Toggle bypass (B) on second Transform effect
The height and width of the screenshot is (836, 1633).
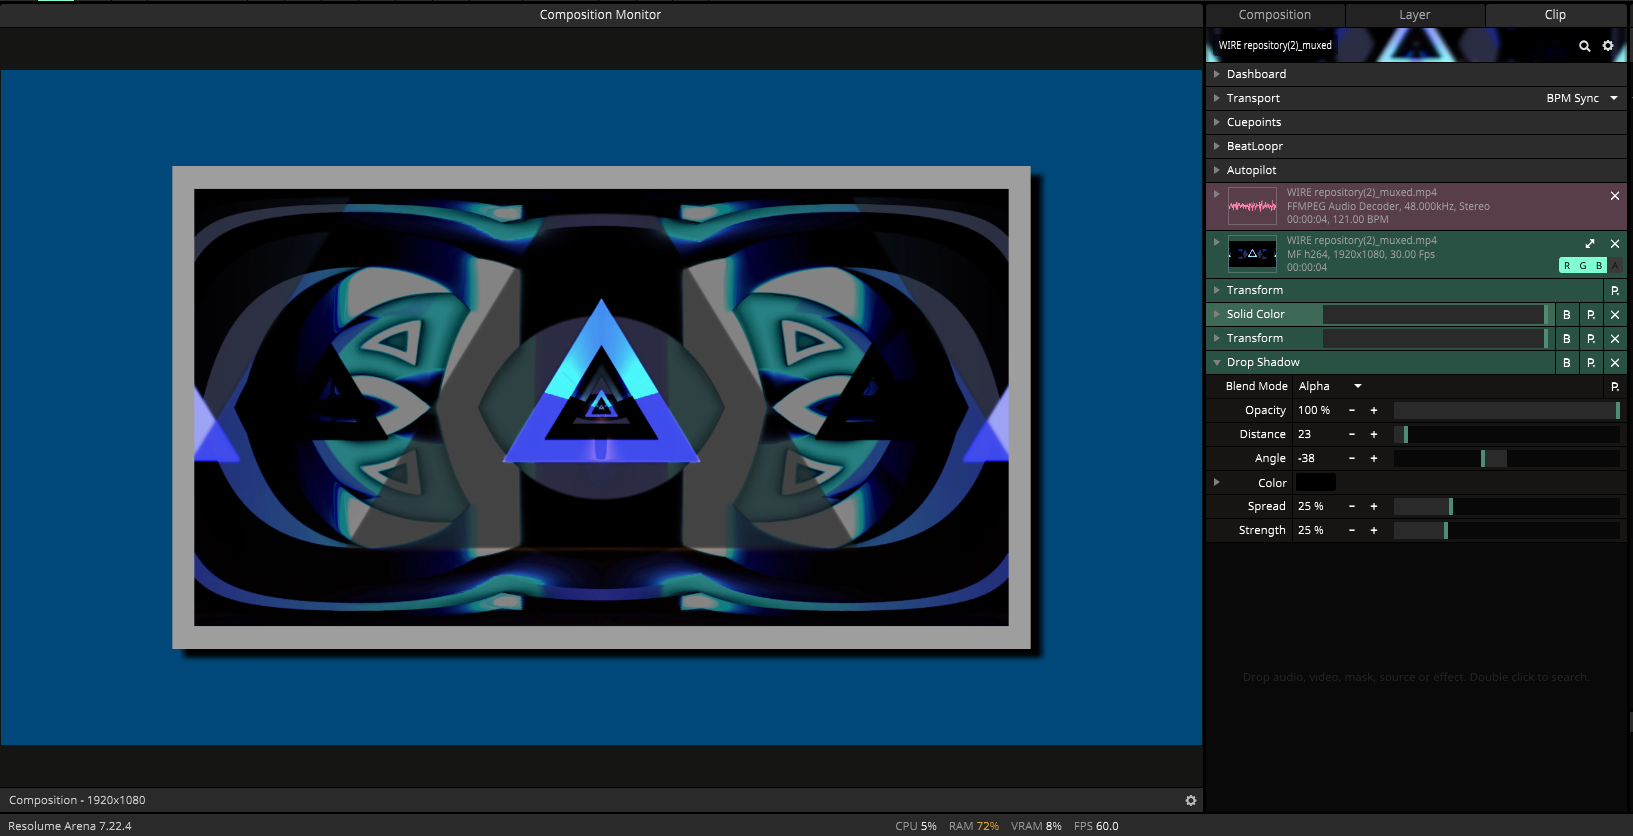1566,339
